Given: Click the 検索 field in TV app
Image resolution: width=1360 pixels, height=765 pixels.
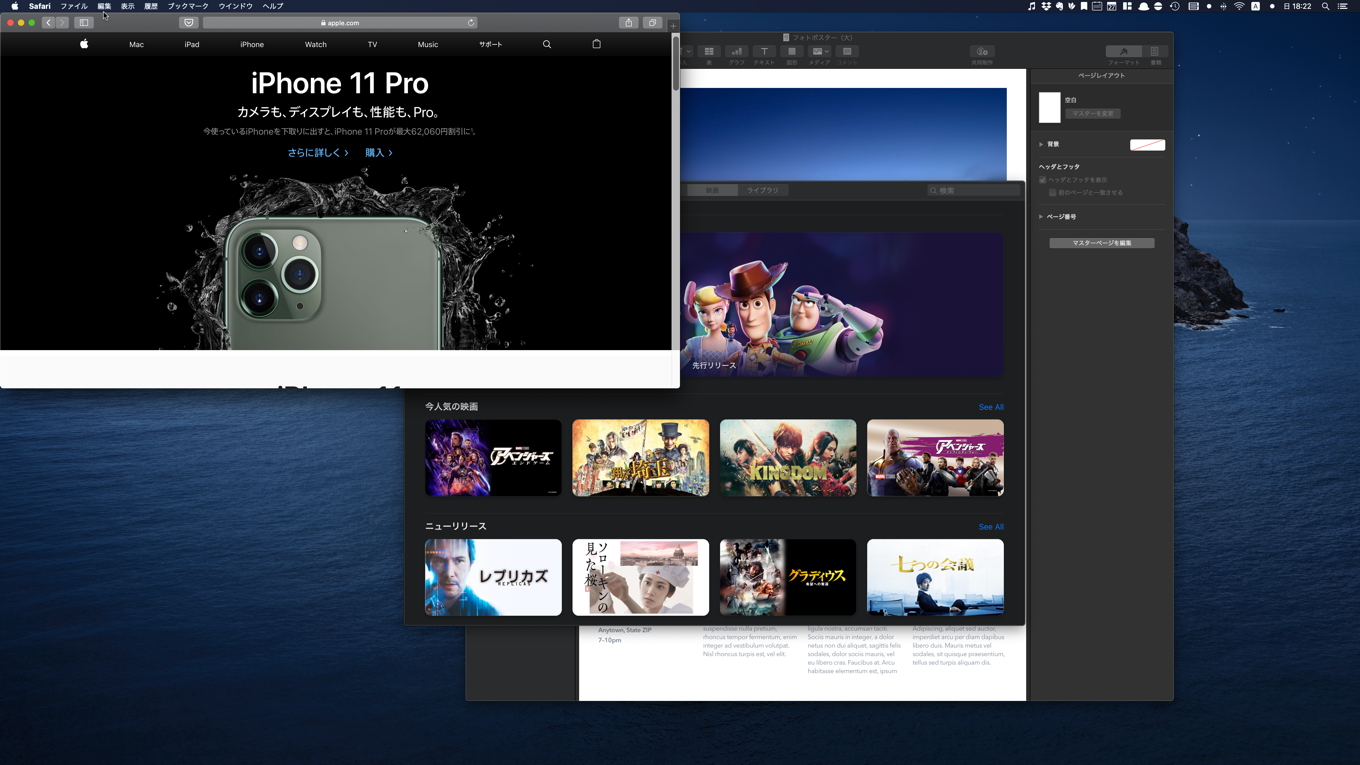Looking at the screenshot, I should tap(973, 190).
